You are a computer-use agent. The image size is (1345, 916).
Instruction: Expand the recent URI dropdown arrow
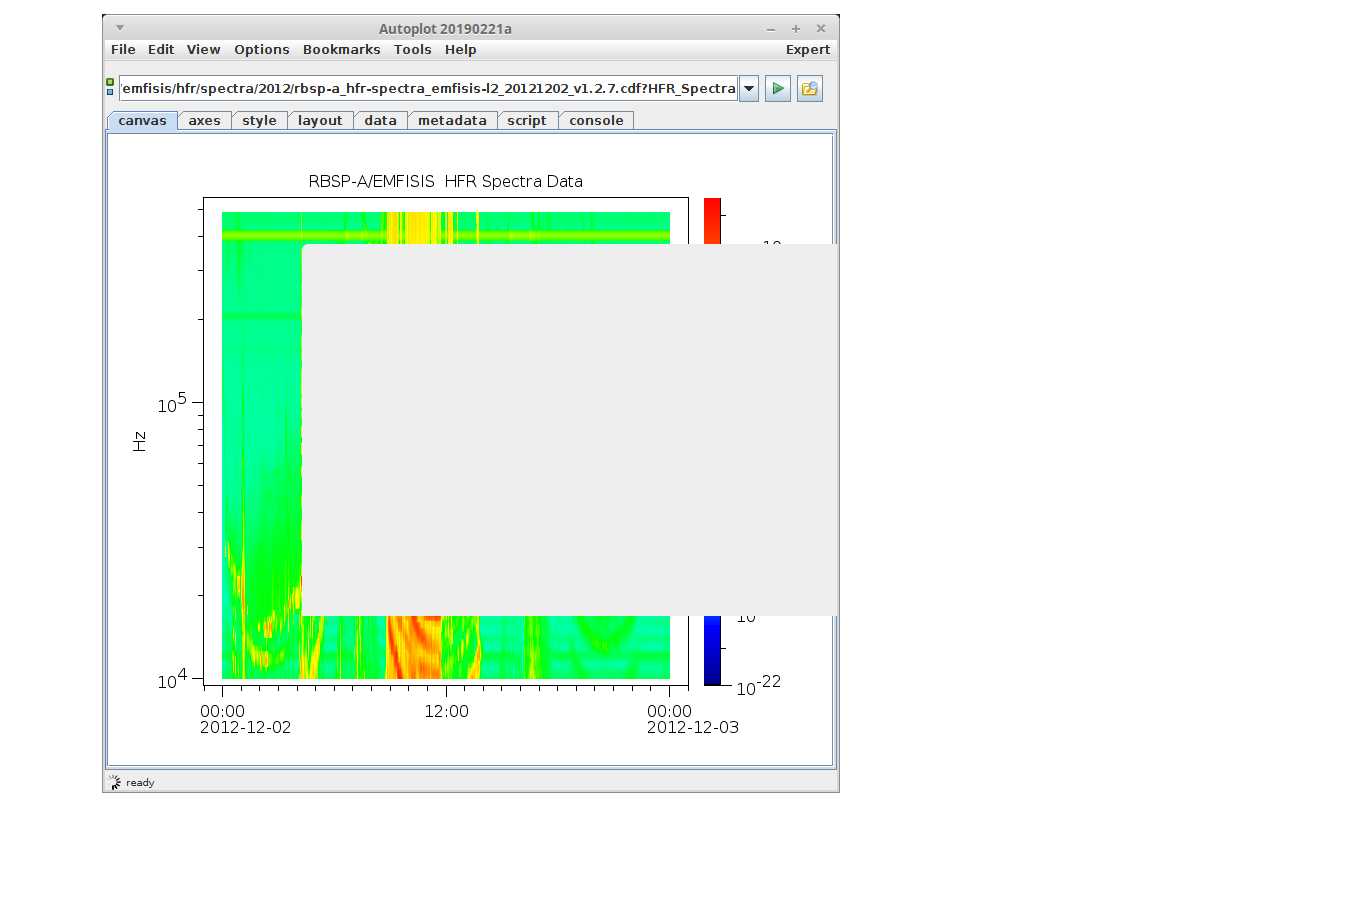[749, 89]
